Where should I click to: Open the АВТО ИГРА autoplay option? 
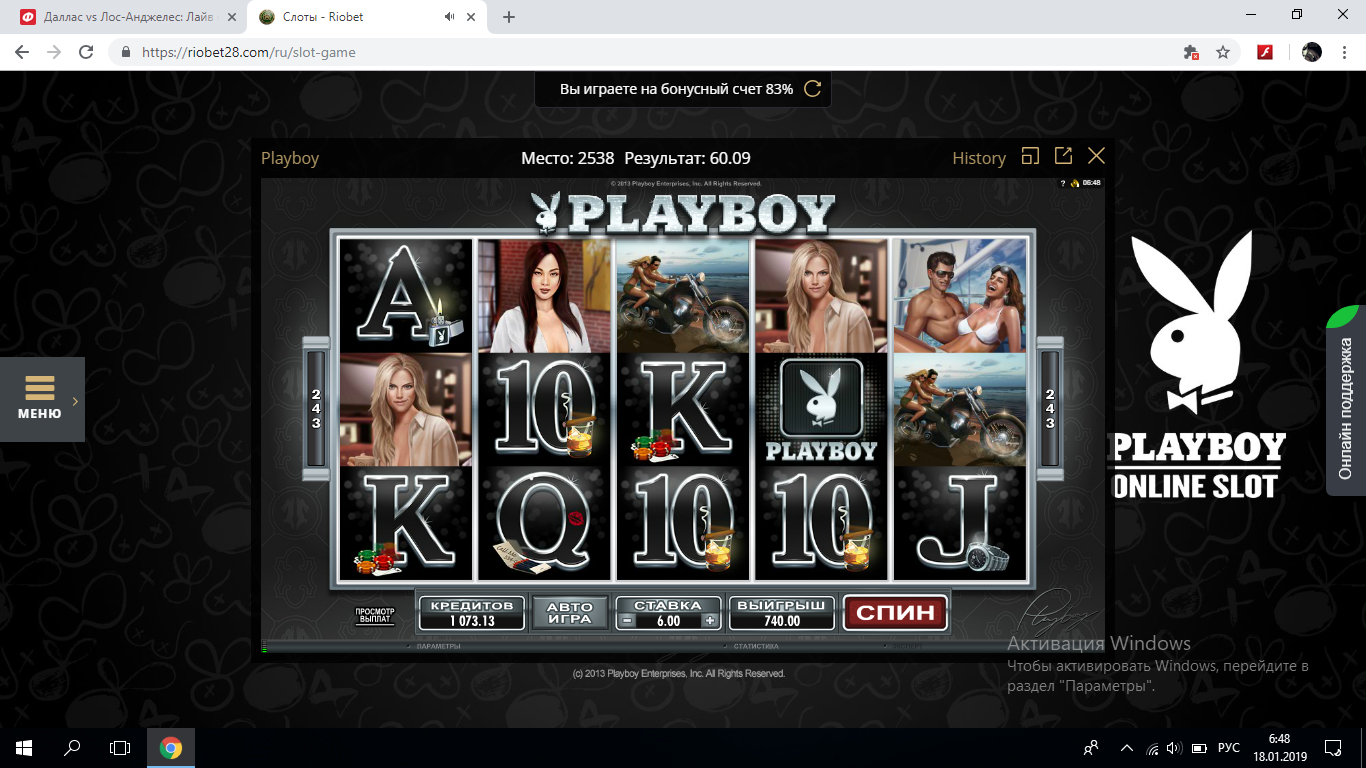click(569, 613)
